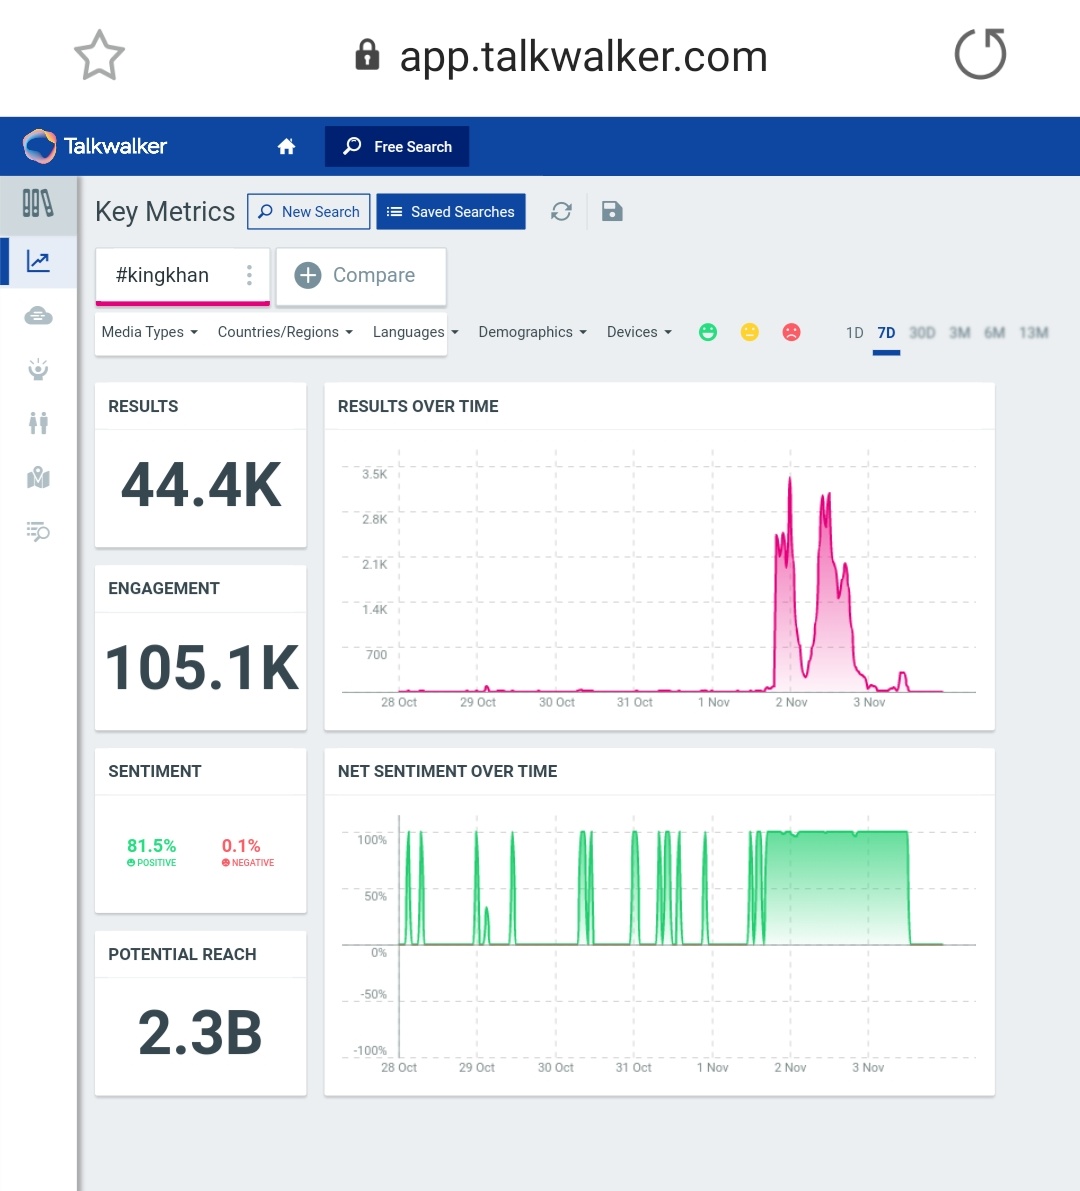This screenshot has width=1080, height=1191.
Task: Toggle neutral sentiment with the yellow face
Action: pos(750,332)
